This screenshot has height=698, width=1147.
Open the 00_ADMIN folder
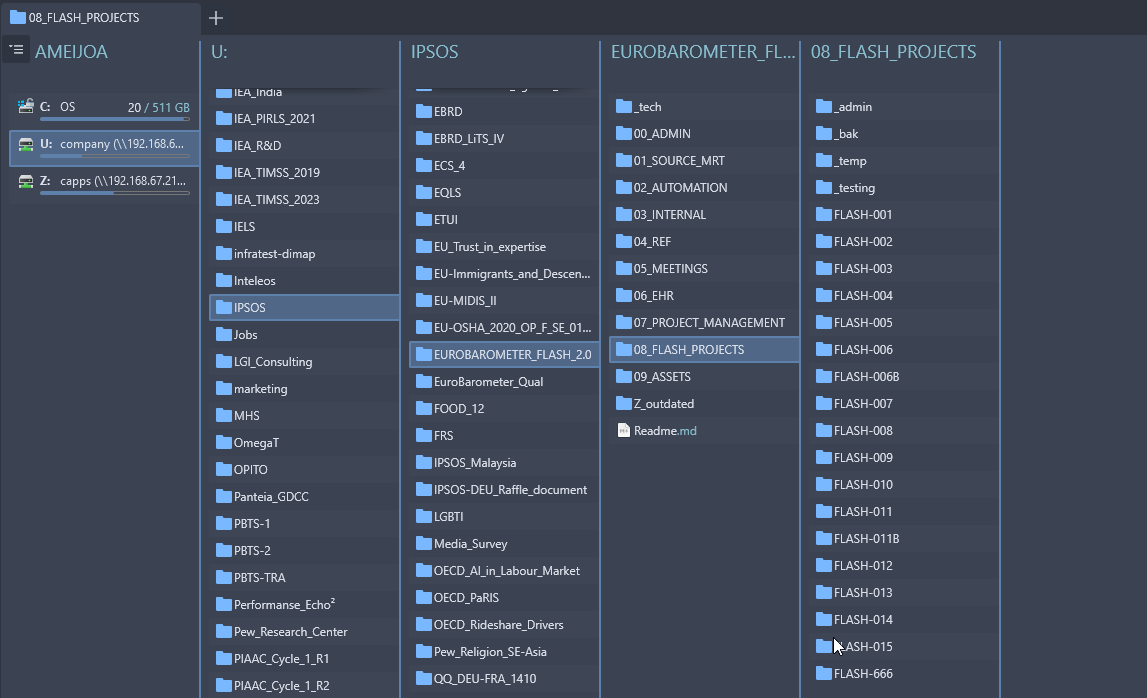[704, 134]
